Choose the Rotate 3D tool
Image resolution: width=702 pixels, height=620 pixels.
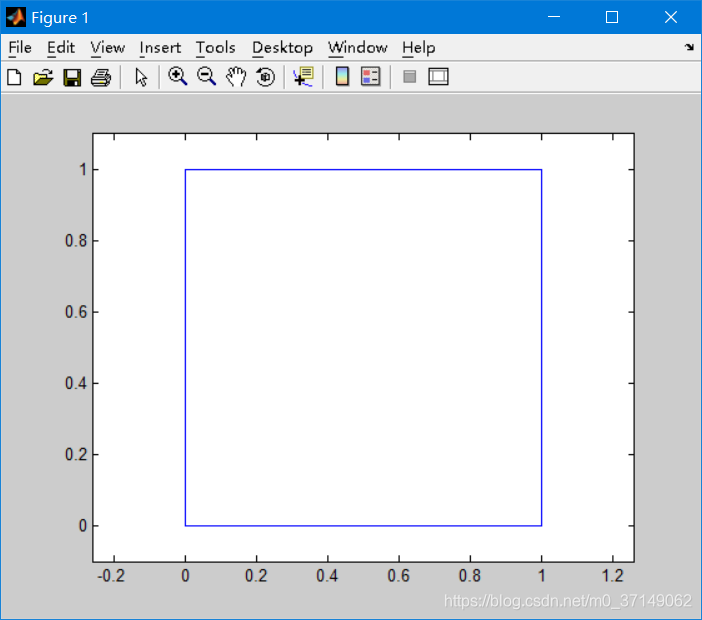pos(265,77)
